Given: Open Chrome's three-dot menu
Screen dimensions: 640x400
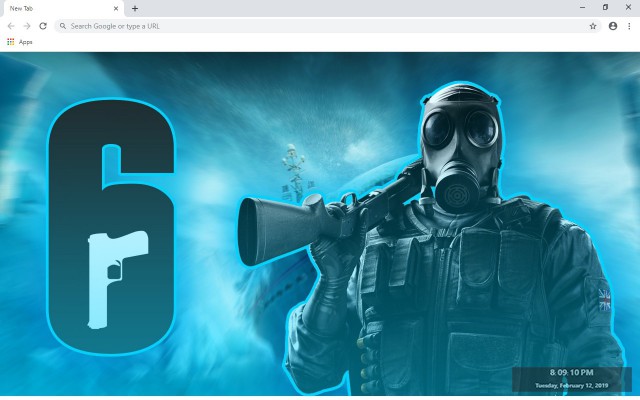Looking at the screenshot, I should pos(629,26).
